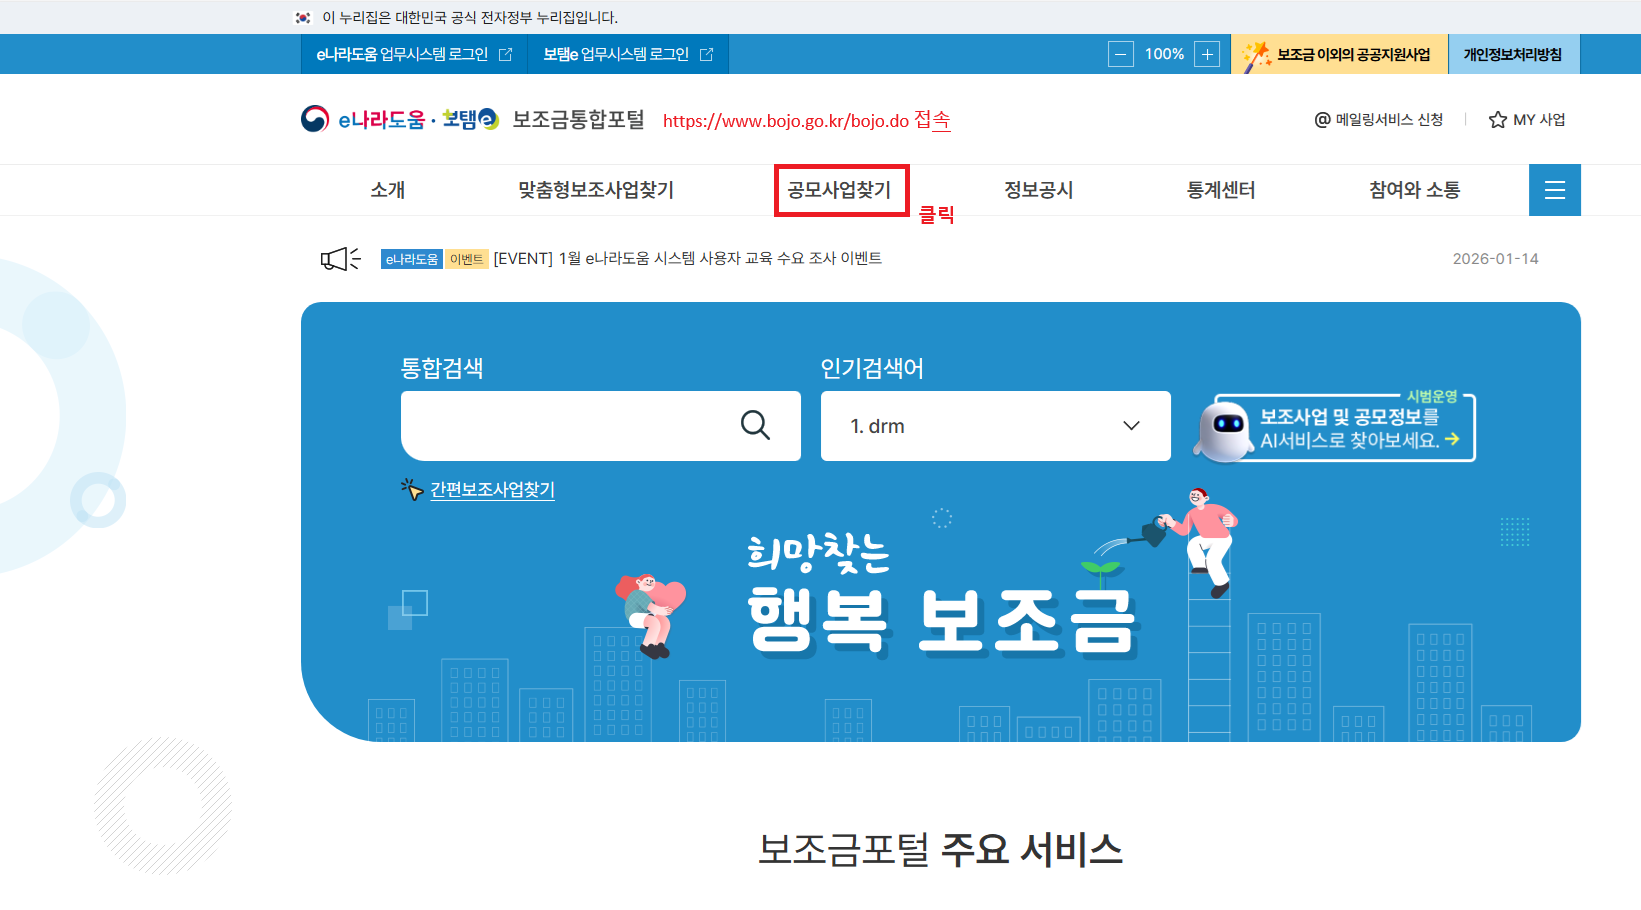Open the 통계센터 menu
The image size is (1641, 910).
pos(1220,190)
